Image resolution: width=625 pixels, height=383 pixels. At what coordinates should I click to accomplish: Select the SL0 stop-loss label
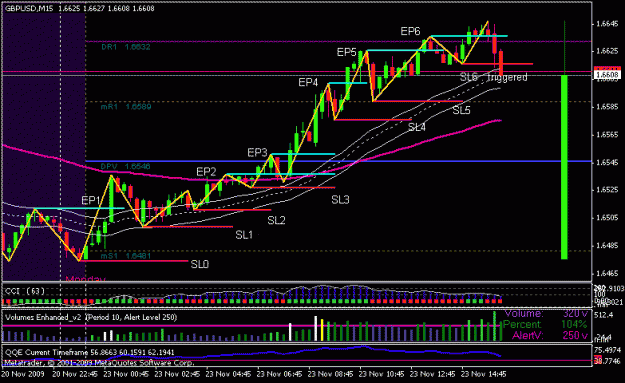point(200,264)
